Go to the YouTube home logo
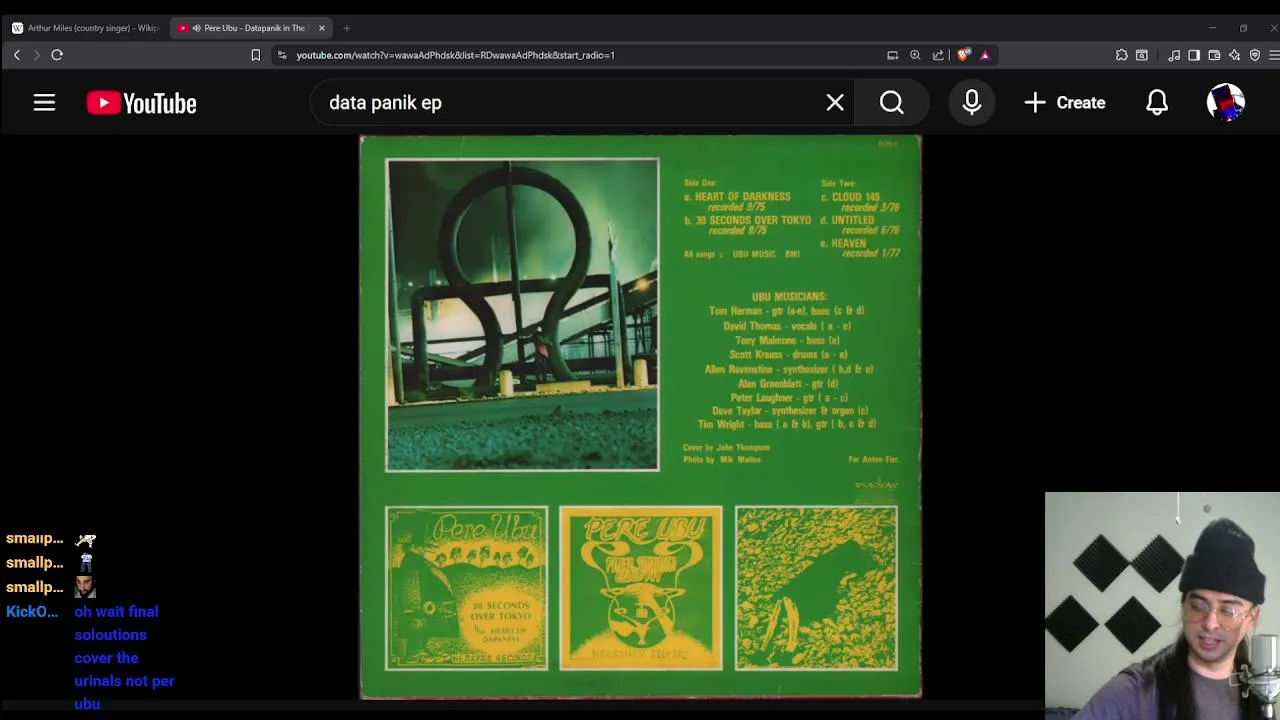This screenshot has width=1280, height=720. coord(141,103)
